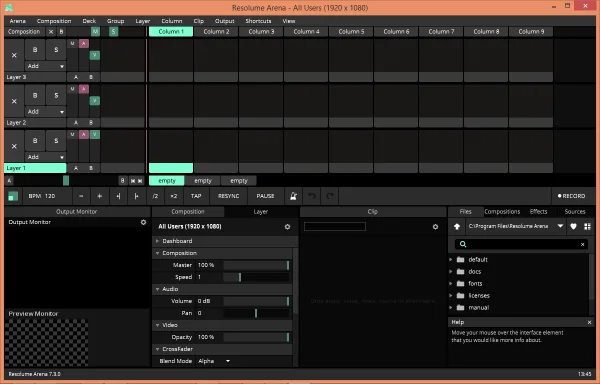Click crossfader auto-transition arrows
Image resolution: width=600 pixels, height=384 pixels.
pos(137,181)
